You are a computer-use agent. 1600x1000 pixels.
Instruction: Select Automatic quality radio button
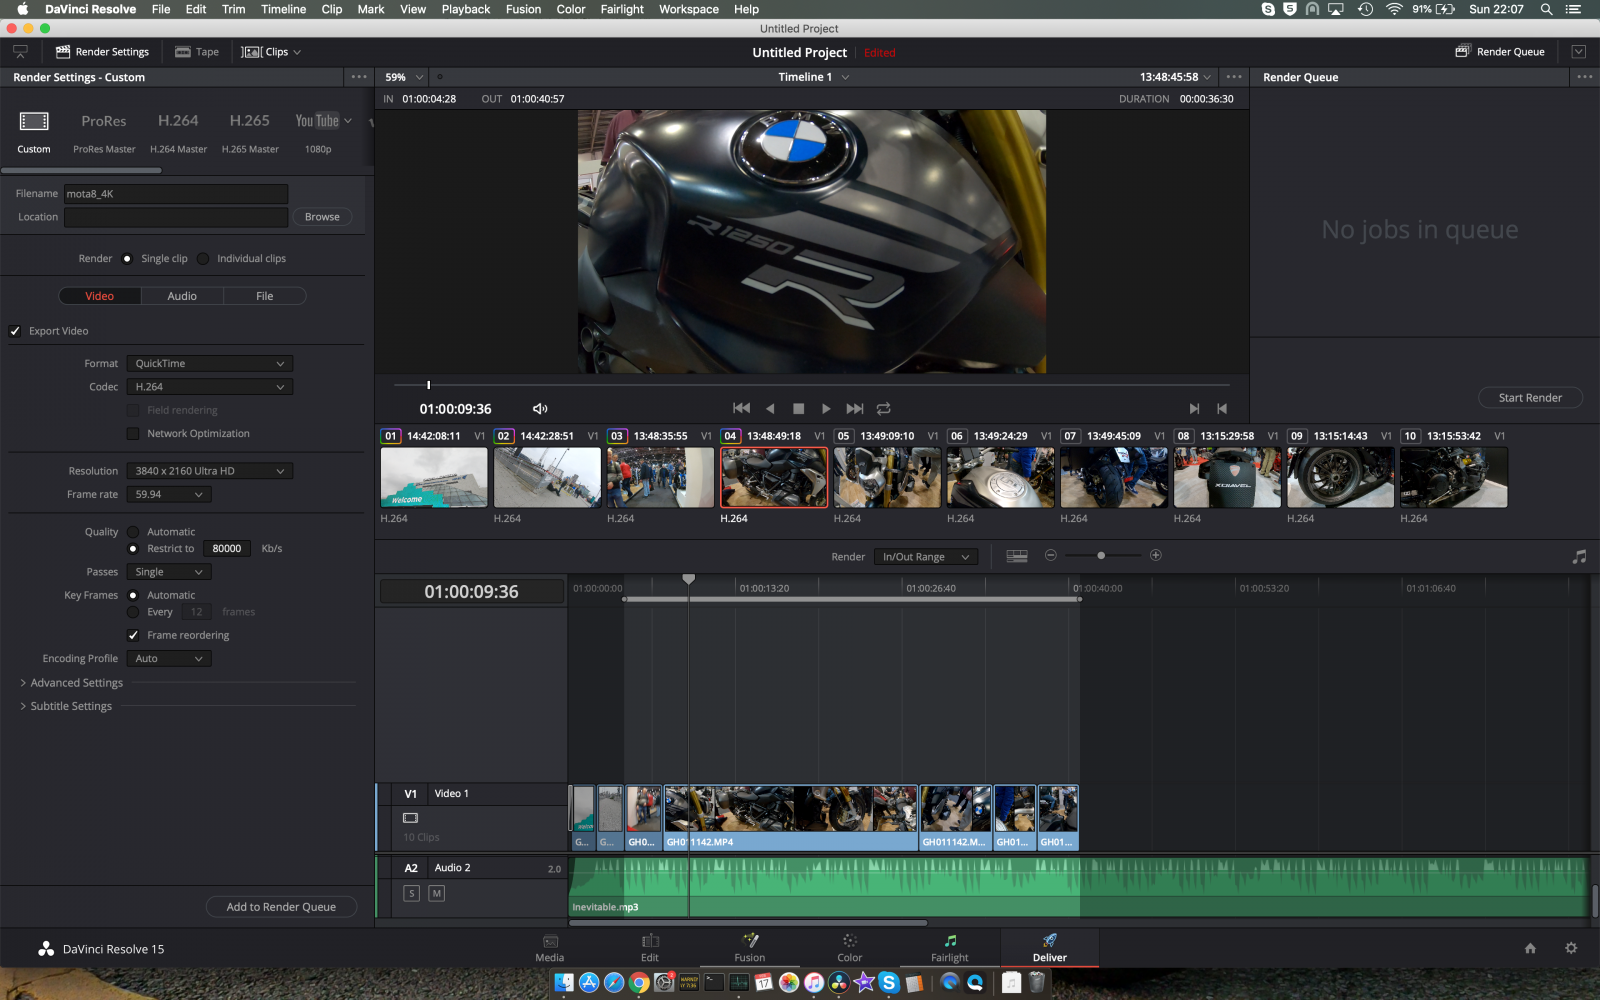[x=133, y=532]
